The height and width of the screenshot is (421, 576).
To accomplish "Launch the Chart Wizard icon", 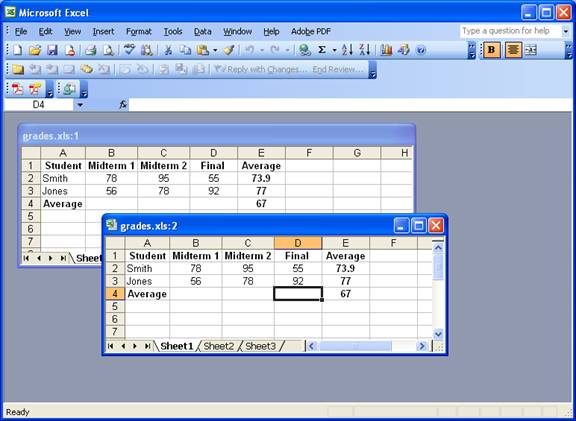I will click(386, 50).
